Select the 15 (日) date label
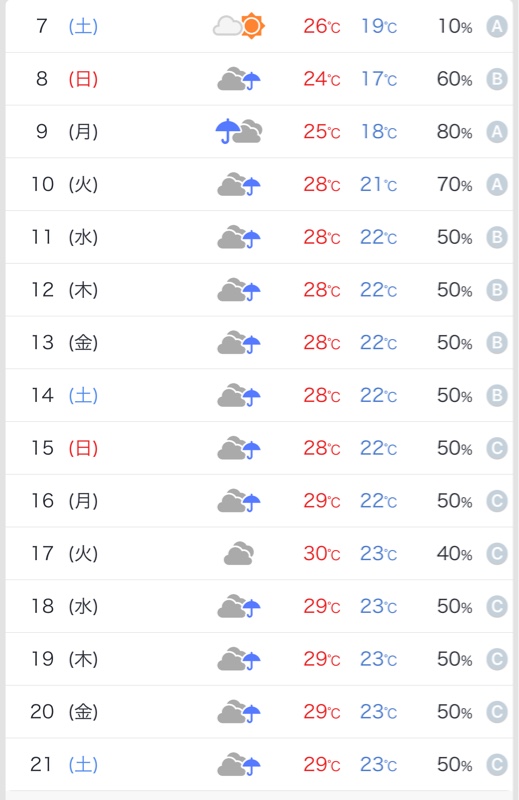The image size is (519, 800). coord(64,448)
